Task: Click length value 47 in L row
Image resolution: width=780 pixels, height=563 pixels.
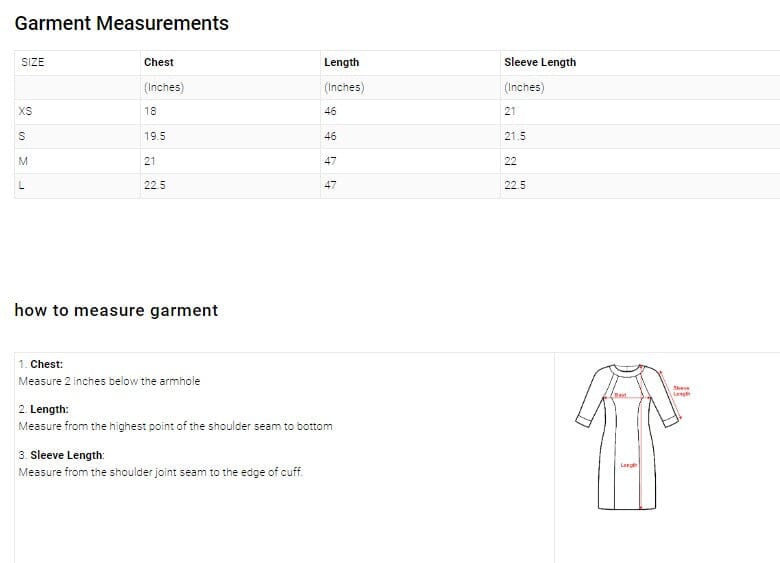Action: [331, 185]
